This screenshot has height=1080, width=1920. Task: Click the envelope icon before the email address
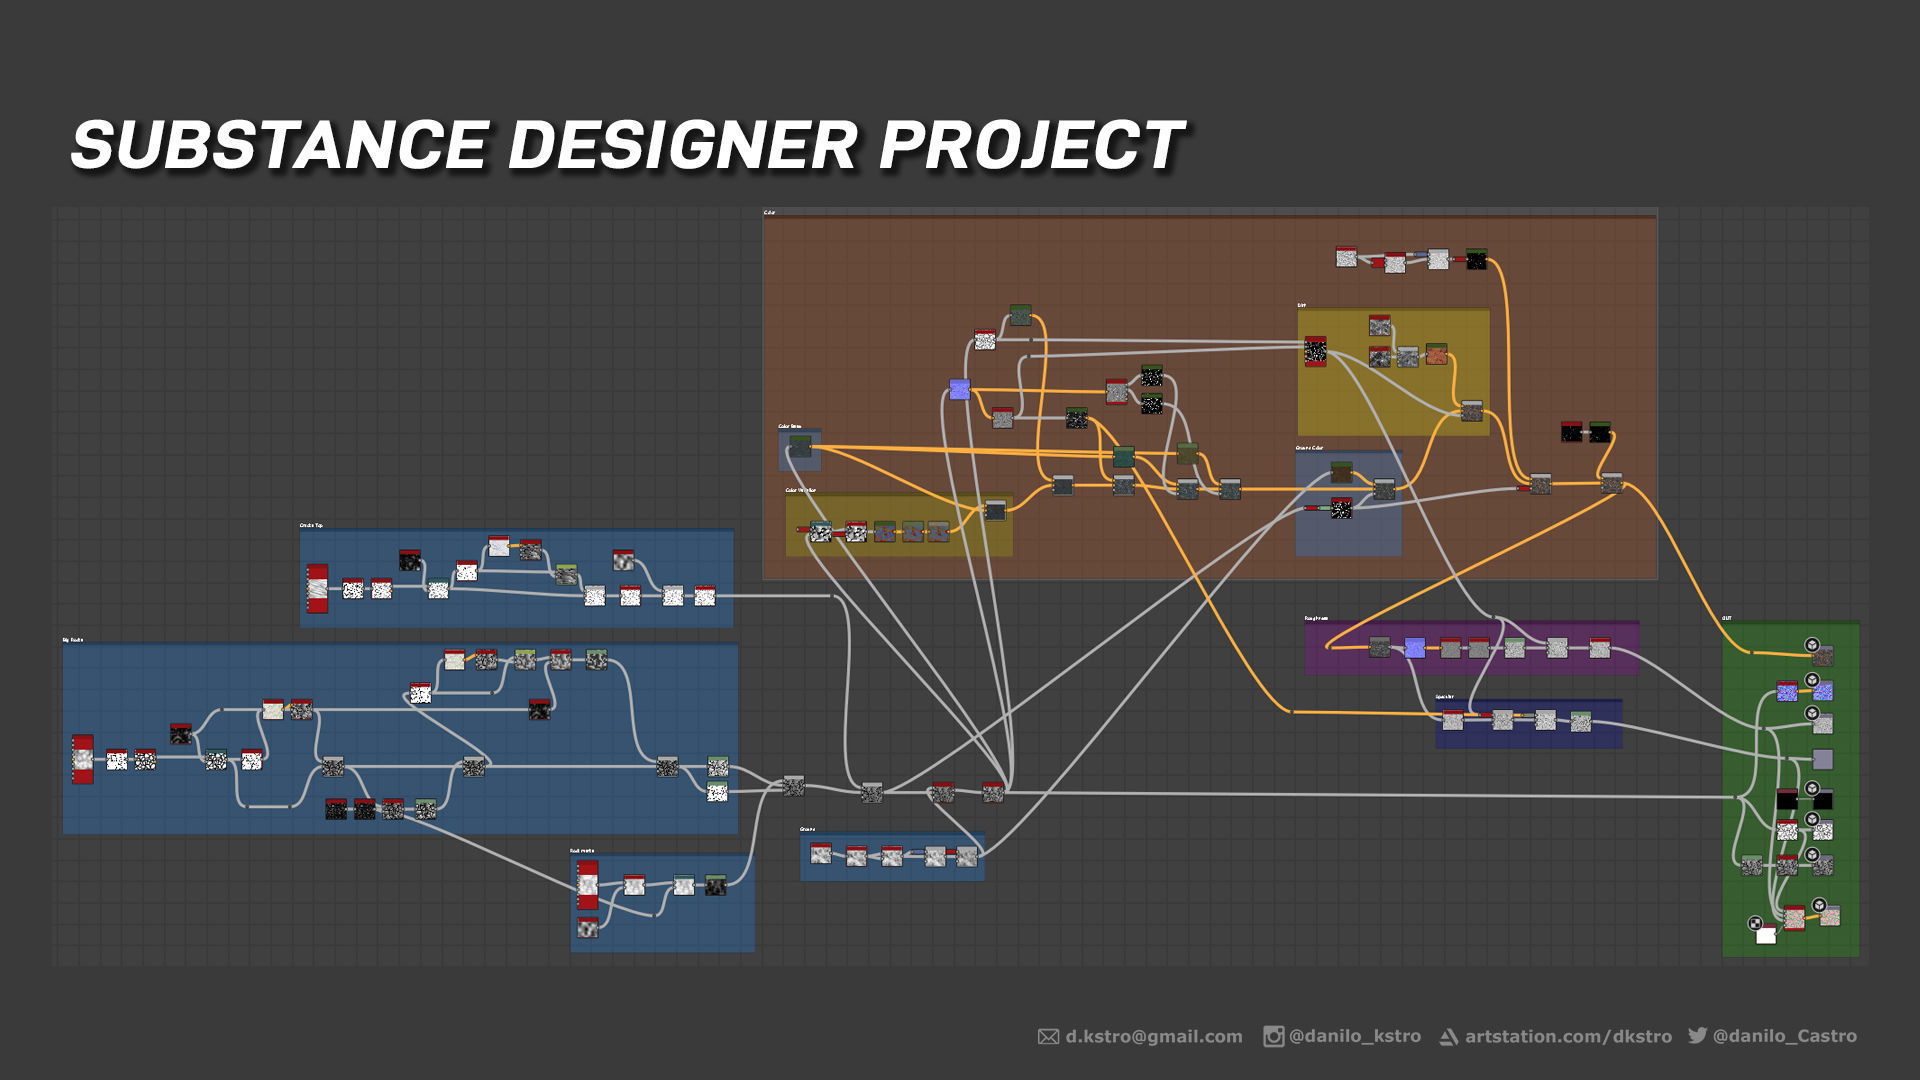[x=1047, y=1037]
